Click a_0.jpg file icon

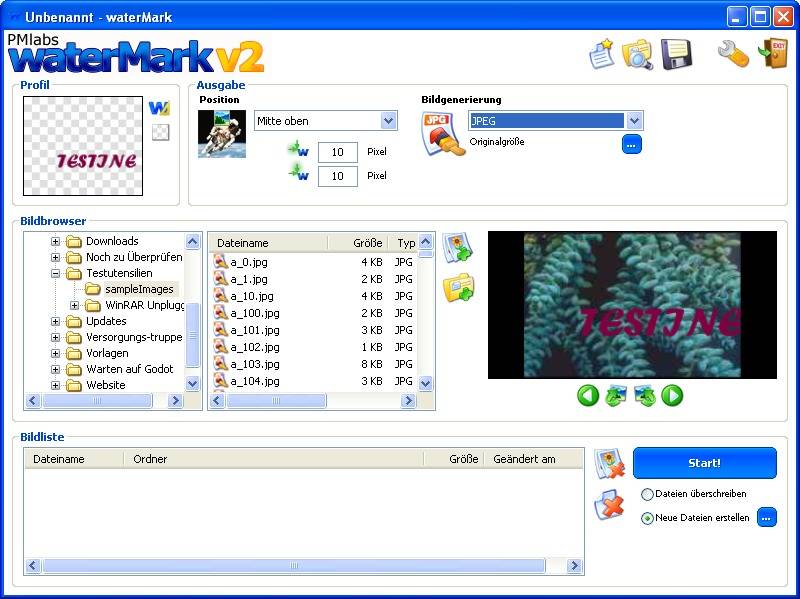[220, 261]
